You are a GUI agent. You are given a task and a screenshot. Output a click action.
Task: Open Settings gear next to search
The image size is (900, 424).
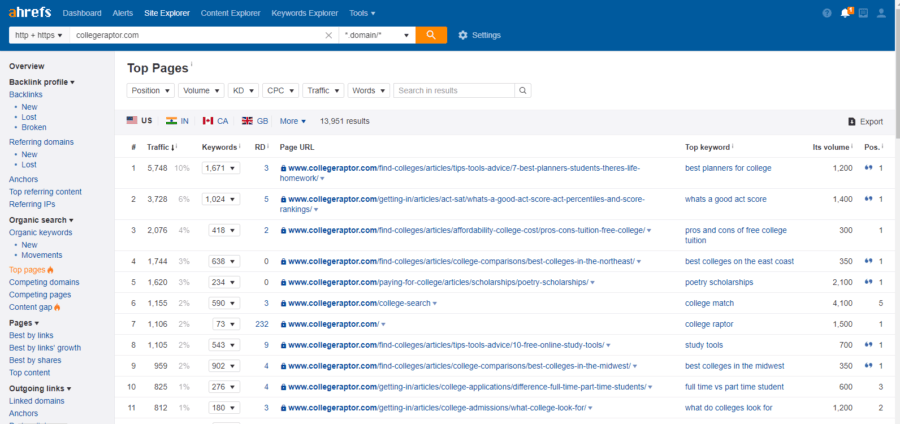click(x=479, y=35)
